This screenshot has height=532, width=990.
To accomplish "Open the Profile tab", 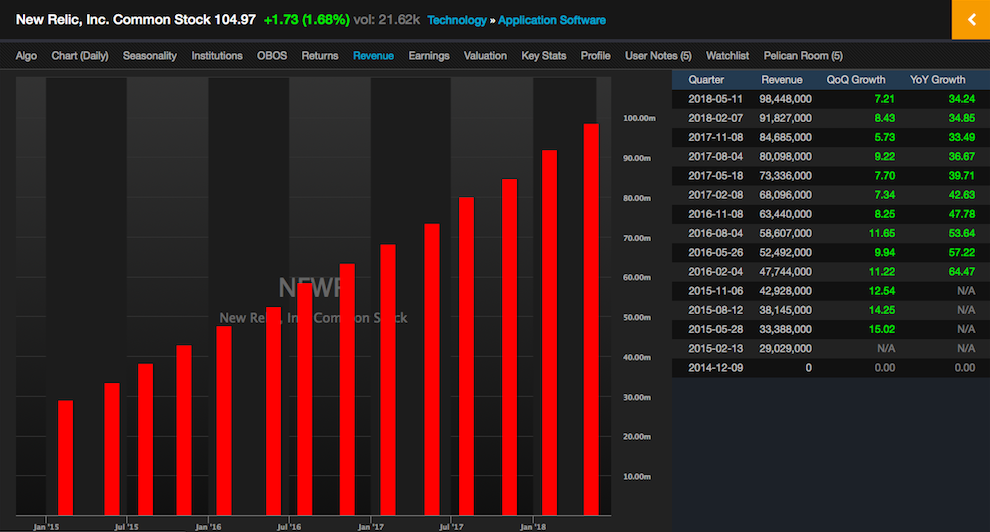I will click(595, 56).
